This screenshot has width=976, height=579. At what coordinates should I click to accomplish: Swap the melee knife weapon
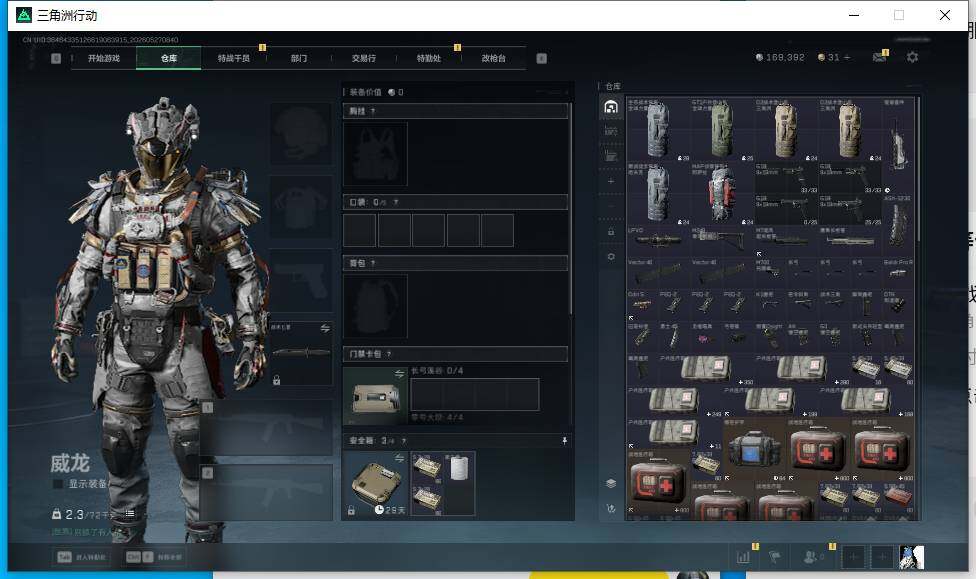coord(325,328)
